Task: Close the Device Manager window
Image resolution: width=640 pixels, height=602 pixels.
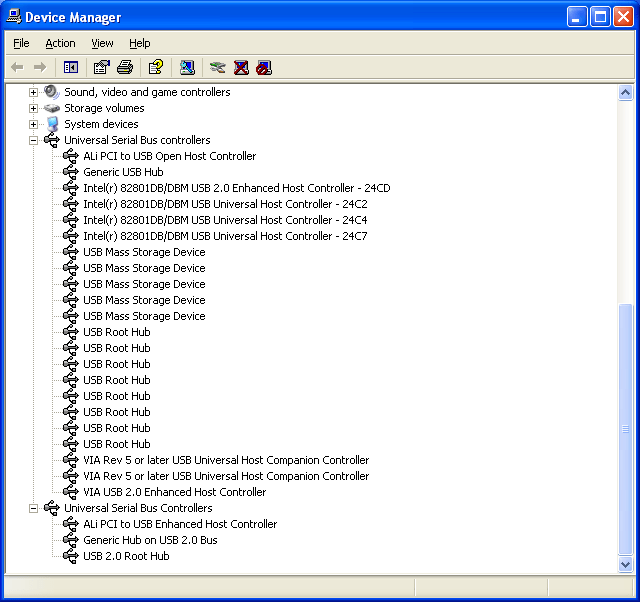Action: 623,17
